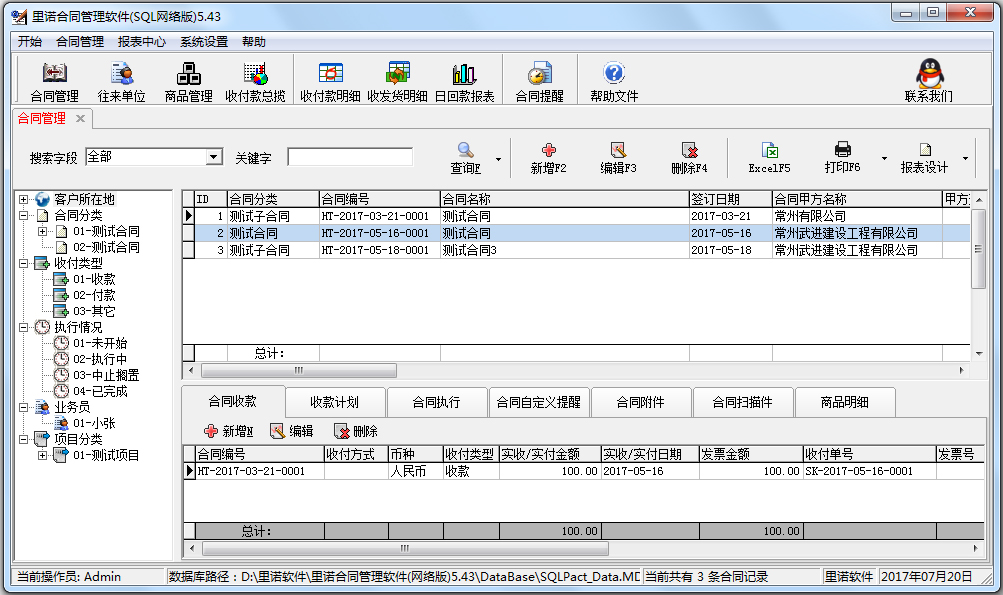The image size is (1003, 595).
Task: Select the 04-已完成 tree item
Action: click(x=91, y=391)
